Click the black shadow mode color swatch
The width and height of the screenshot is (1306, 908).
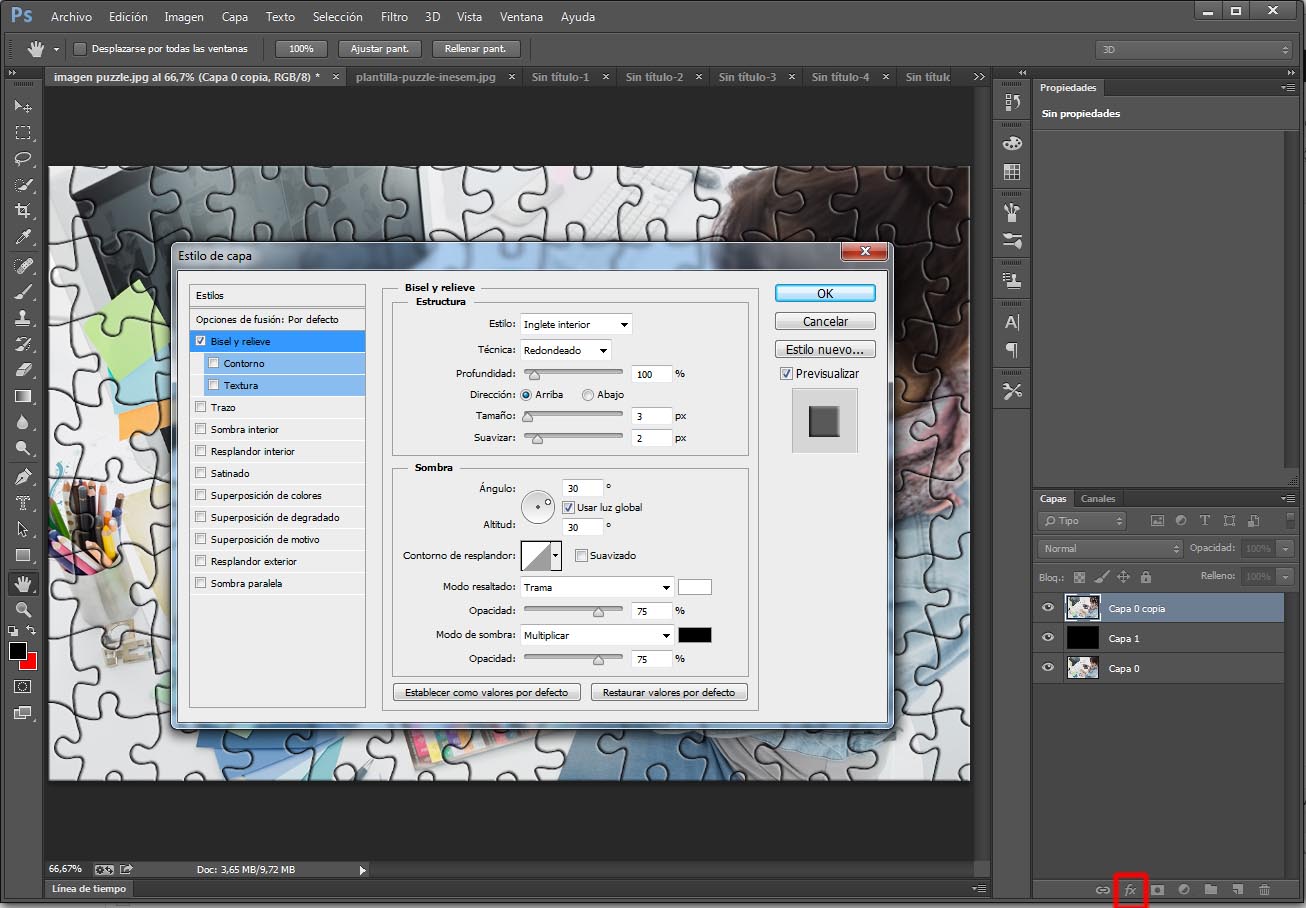695,635
